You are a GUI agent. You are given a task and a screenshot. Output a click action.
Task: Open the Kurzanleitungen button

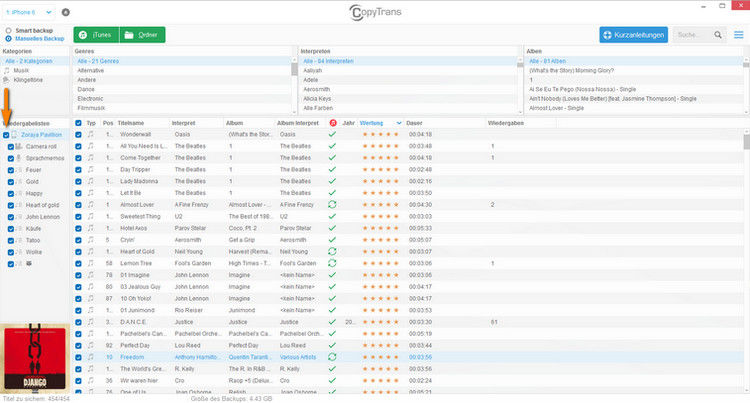(x=633, y=35)
